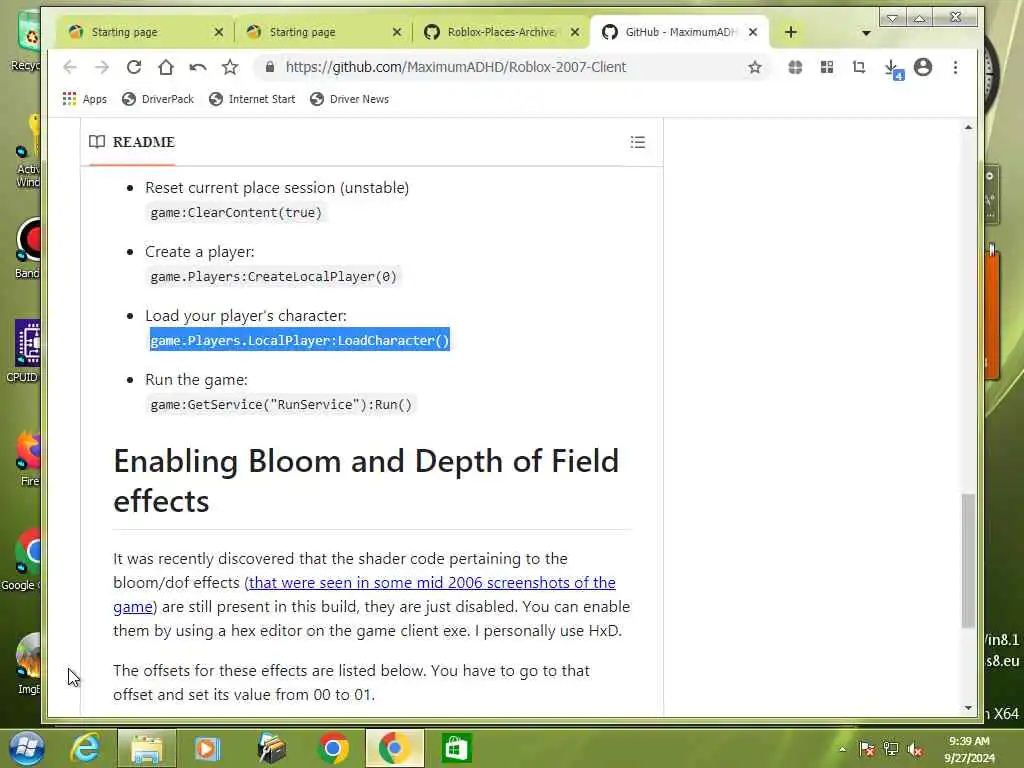This screenshot has height=768, width=1024.
Task: Open the grid tiles toolbar icon
Action: [827, 67]
